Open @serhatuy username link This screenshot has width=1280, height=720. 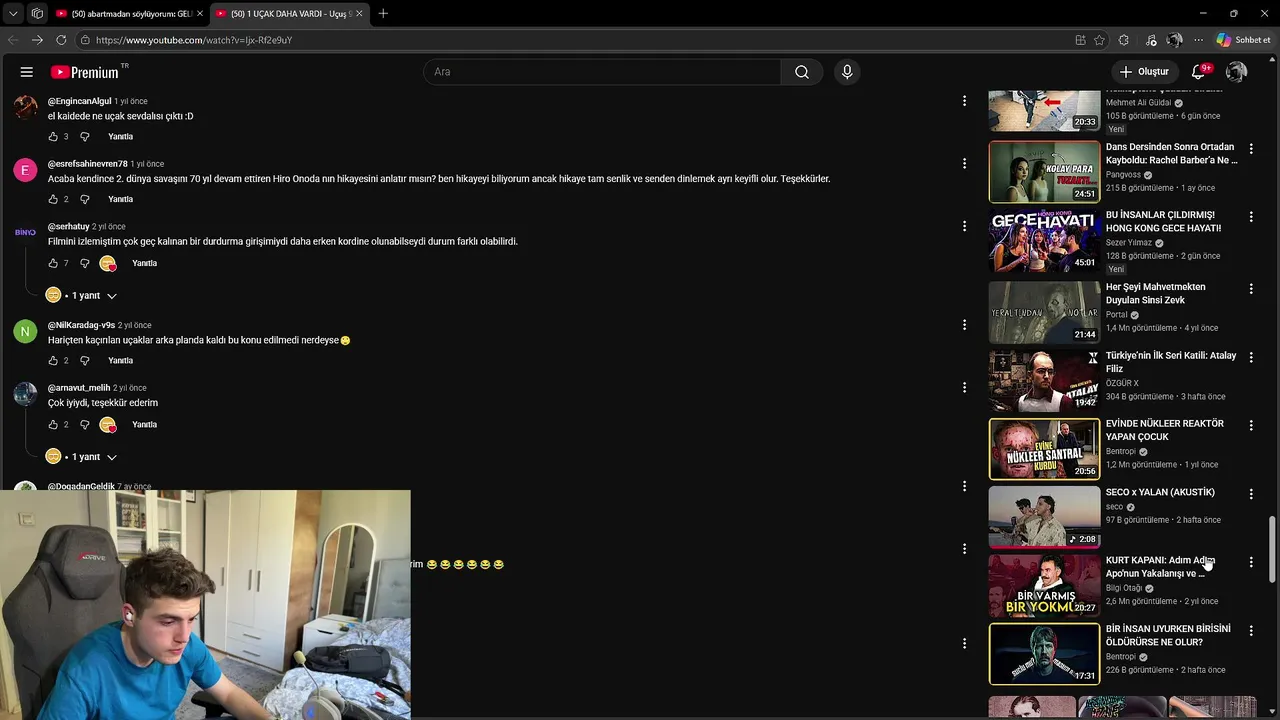(x=69, y=227)
